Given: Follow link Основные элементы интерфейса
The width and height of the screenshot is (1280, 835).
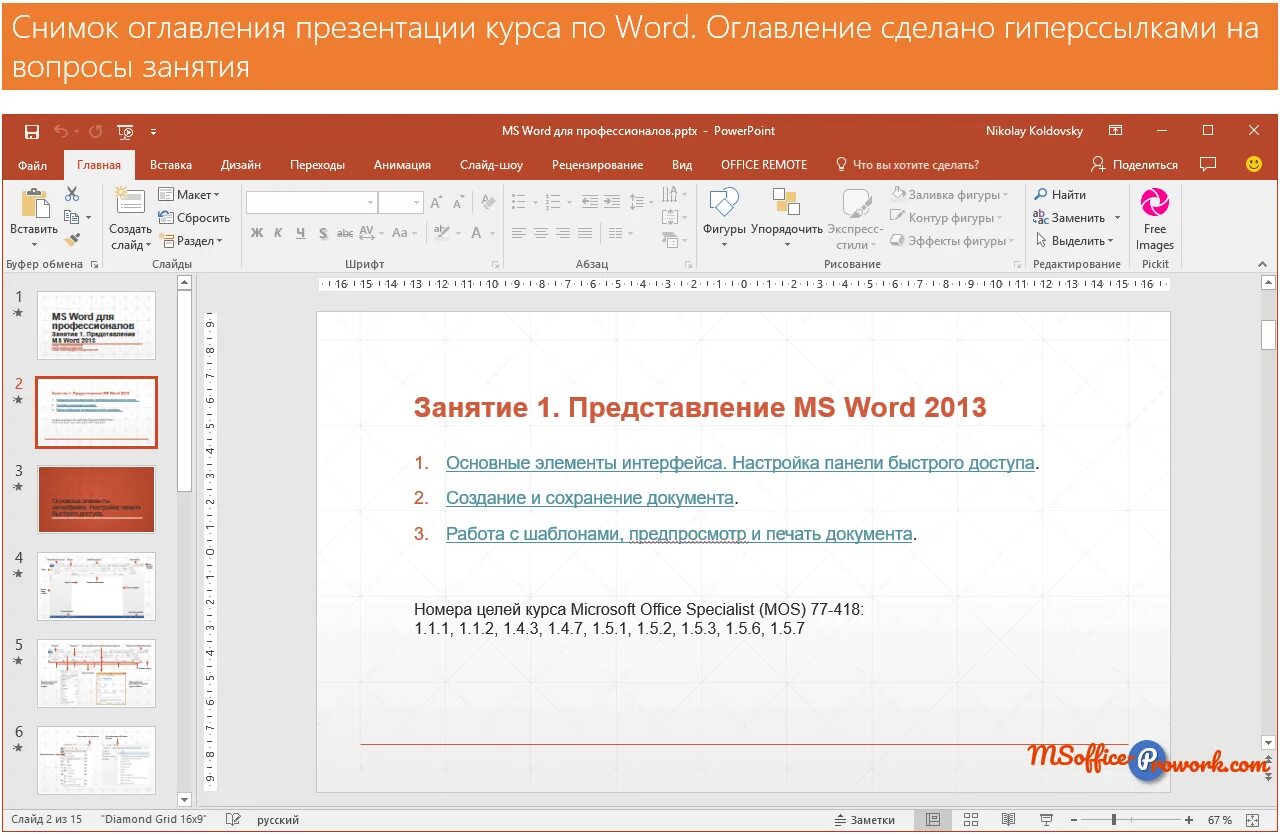Looking at the screenshot, I should point(740,463).
